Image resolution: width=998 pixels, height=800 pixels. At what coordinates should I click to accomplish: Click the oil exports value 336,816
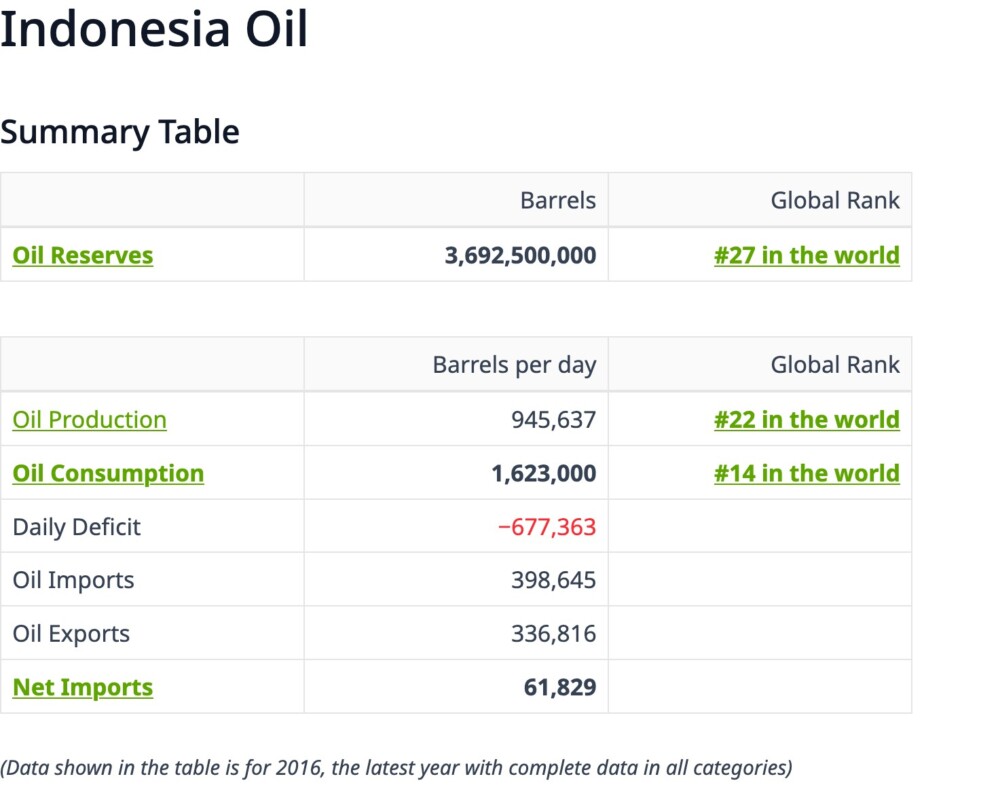(x=553, y=634)
